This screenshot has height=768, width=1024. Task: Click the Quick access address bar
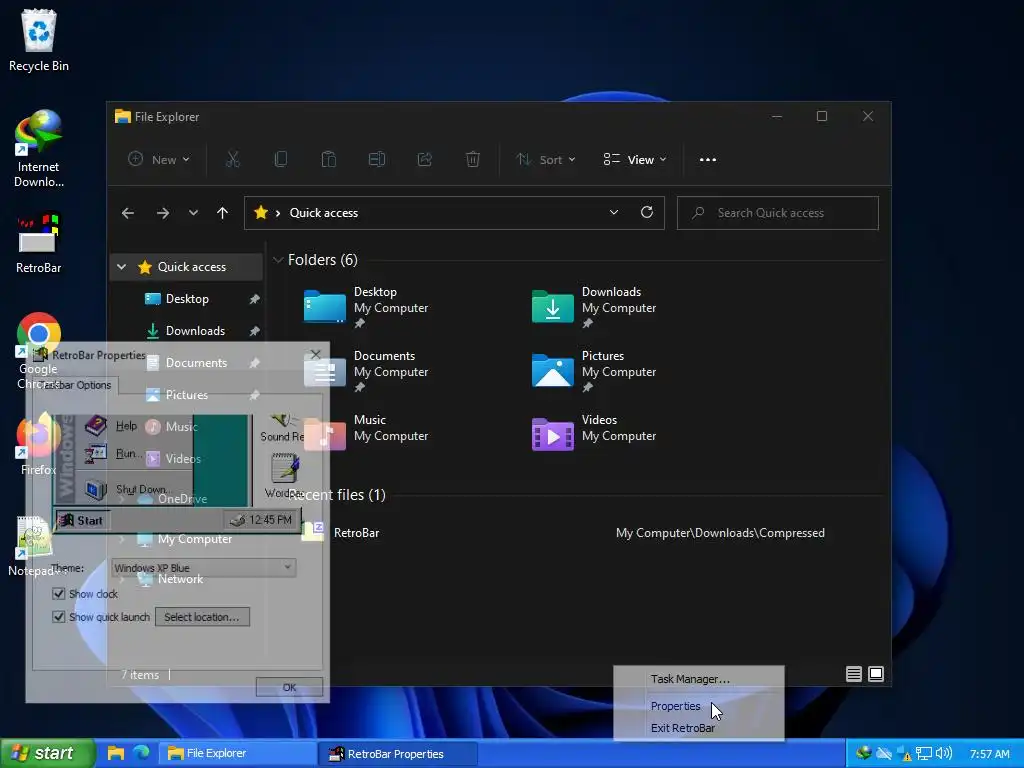click(x=454, y=213)
